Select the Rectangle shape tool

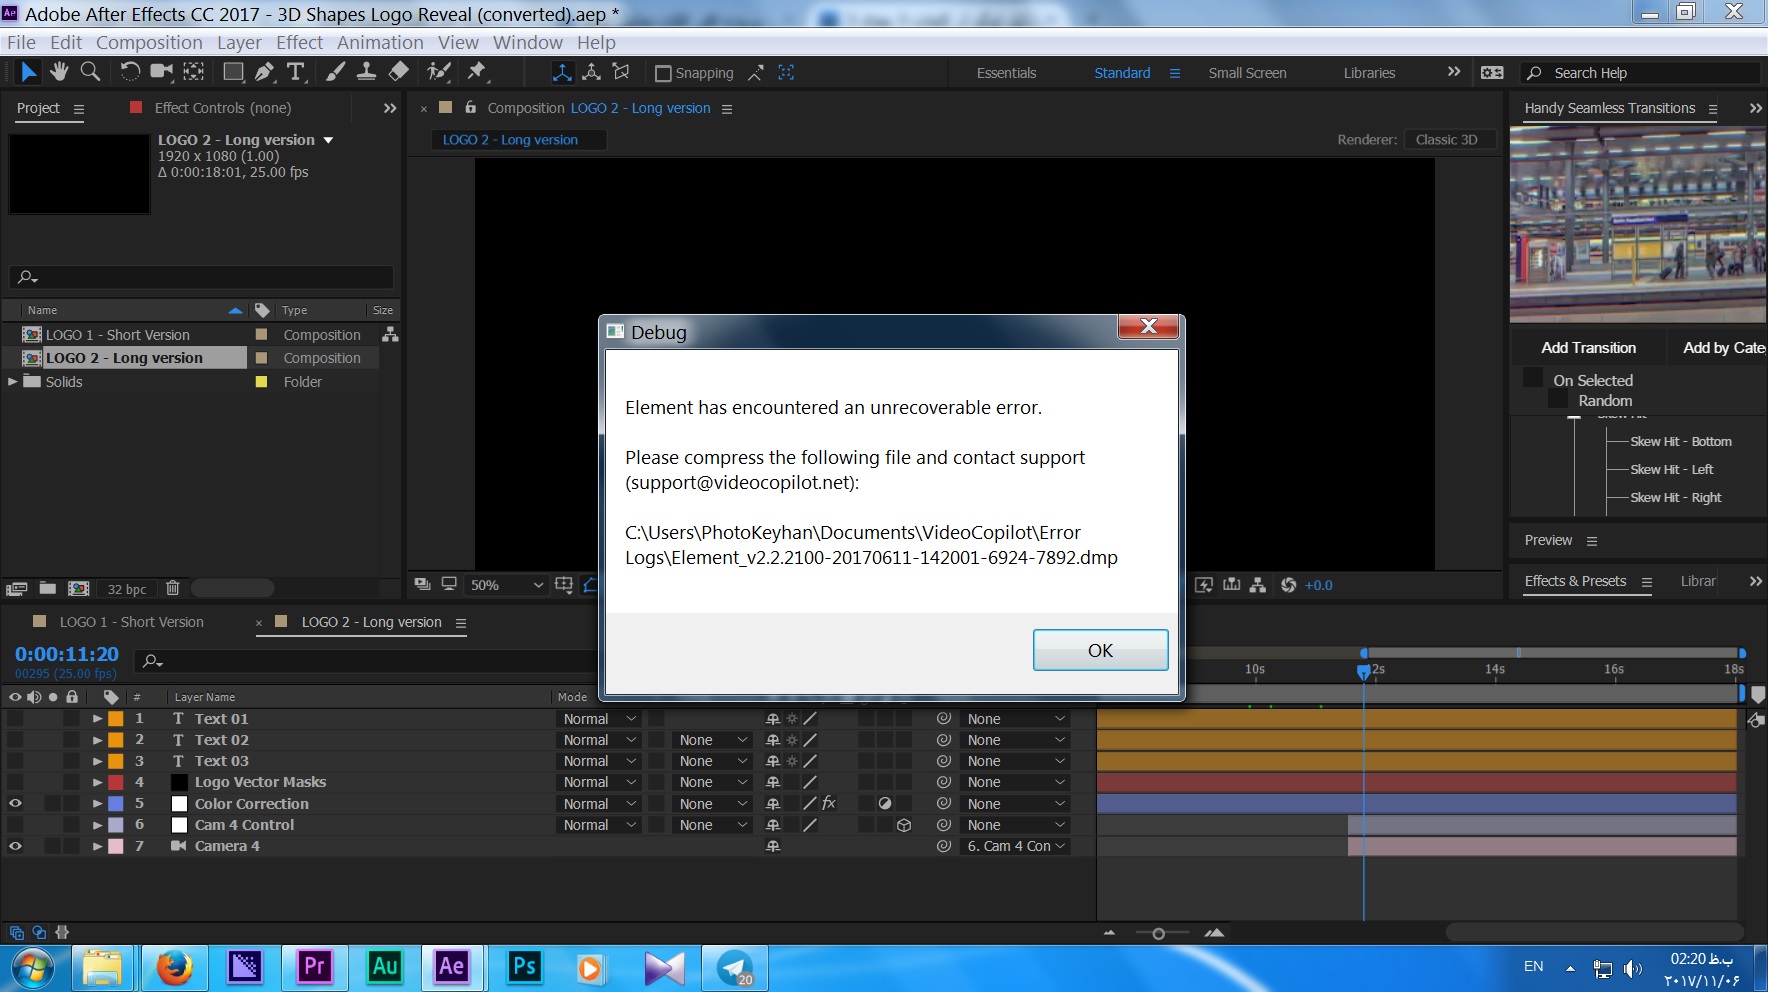[x=233, y=71]
